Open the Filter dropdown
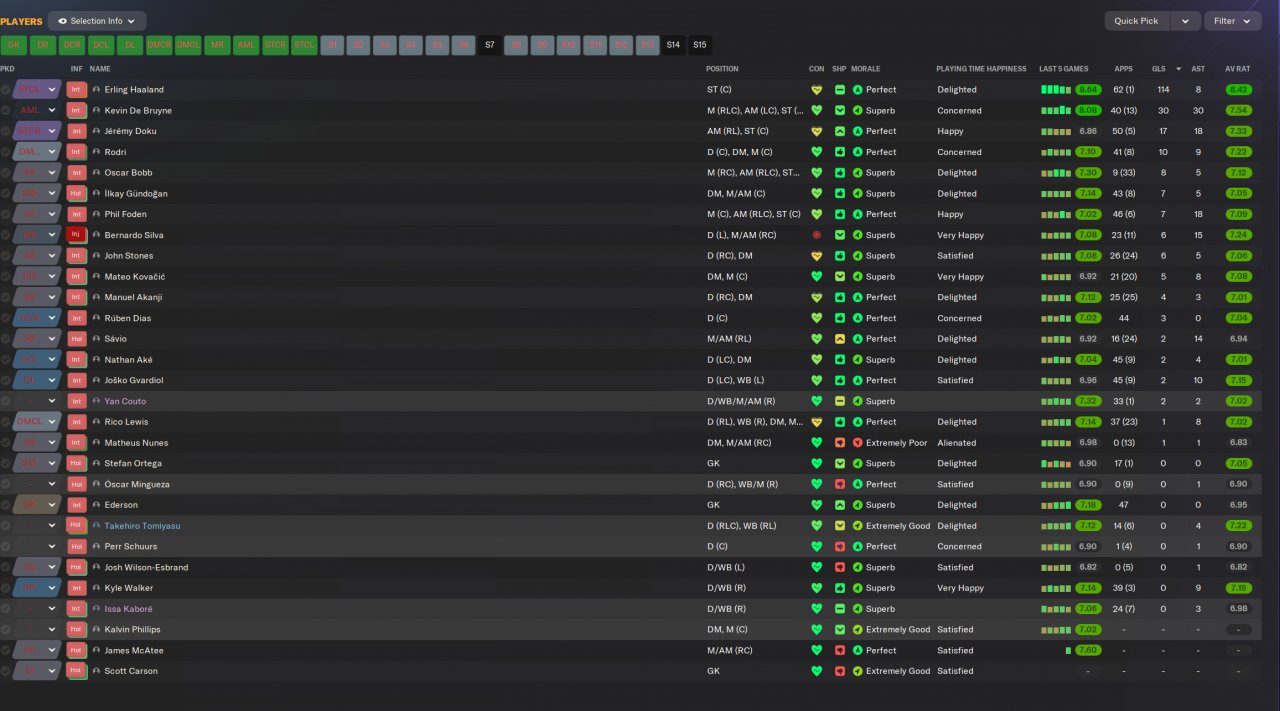The height and width of the screenshot is (711, 1280). coord(1232,21)
